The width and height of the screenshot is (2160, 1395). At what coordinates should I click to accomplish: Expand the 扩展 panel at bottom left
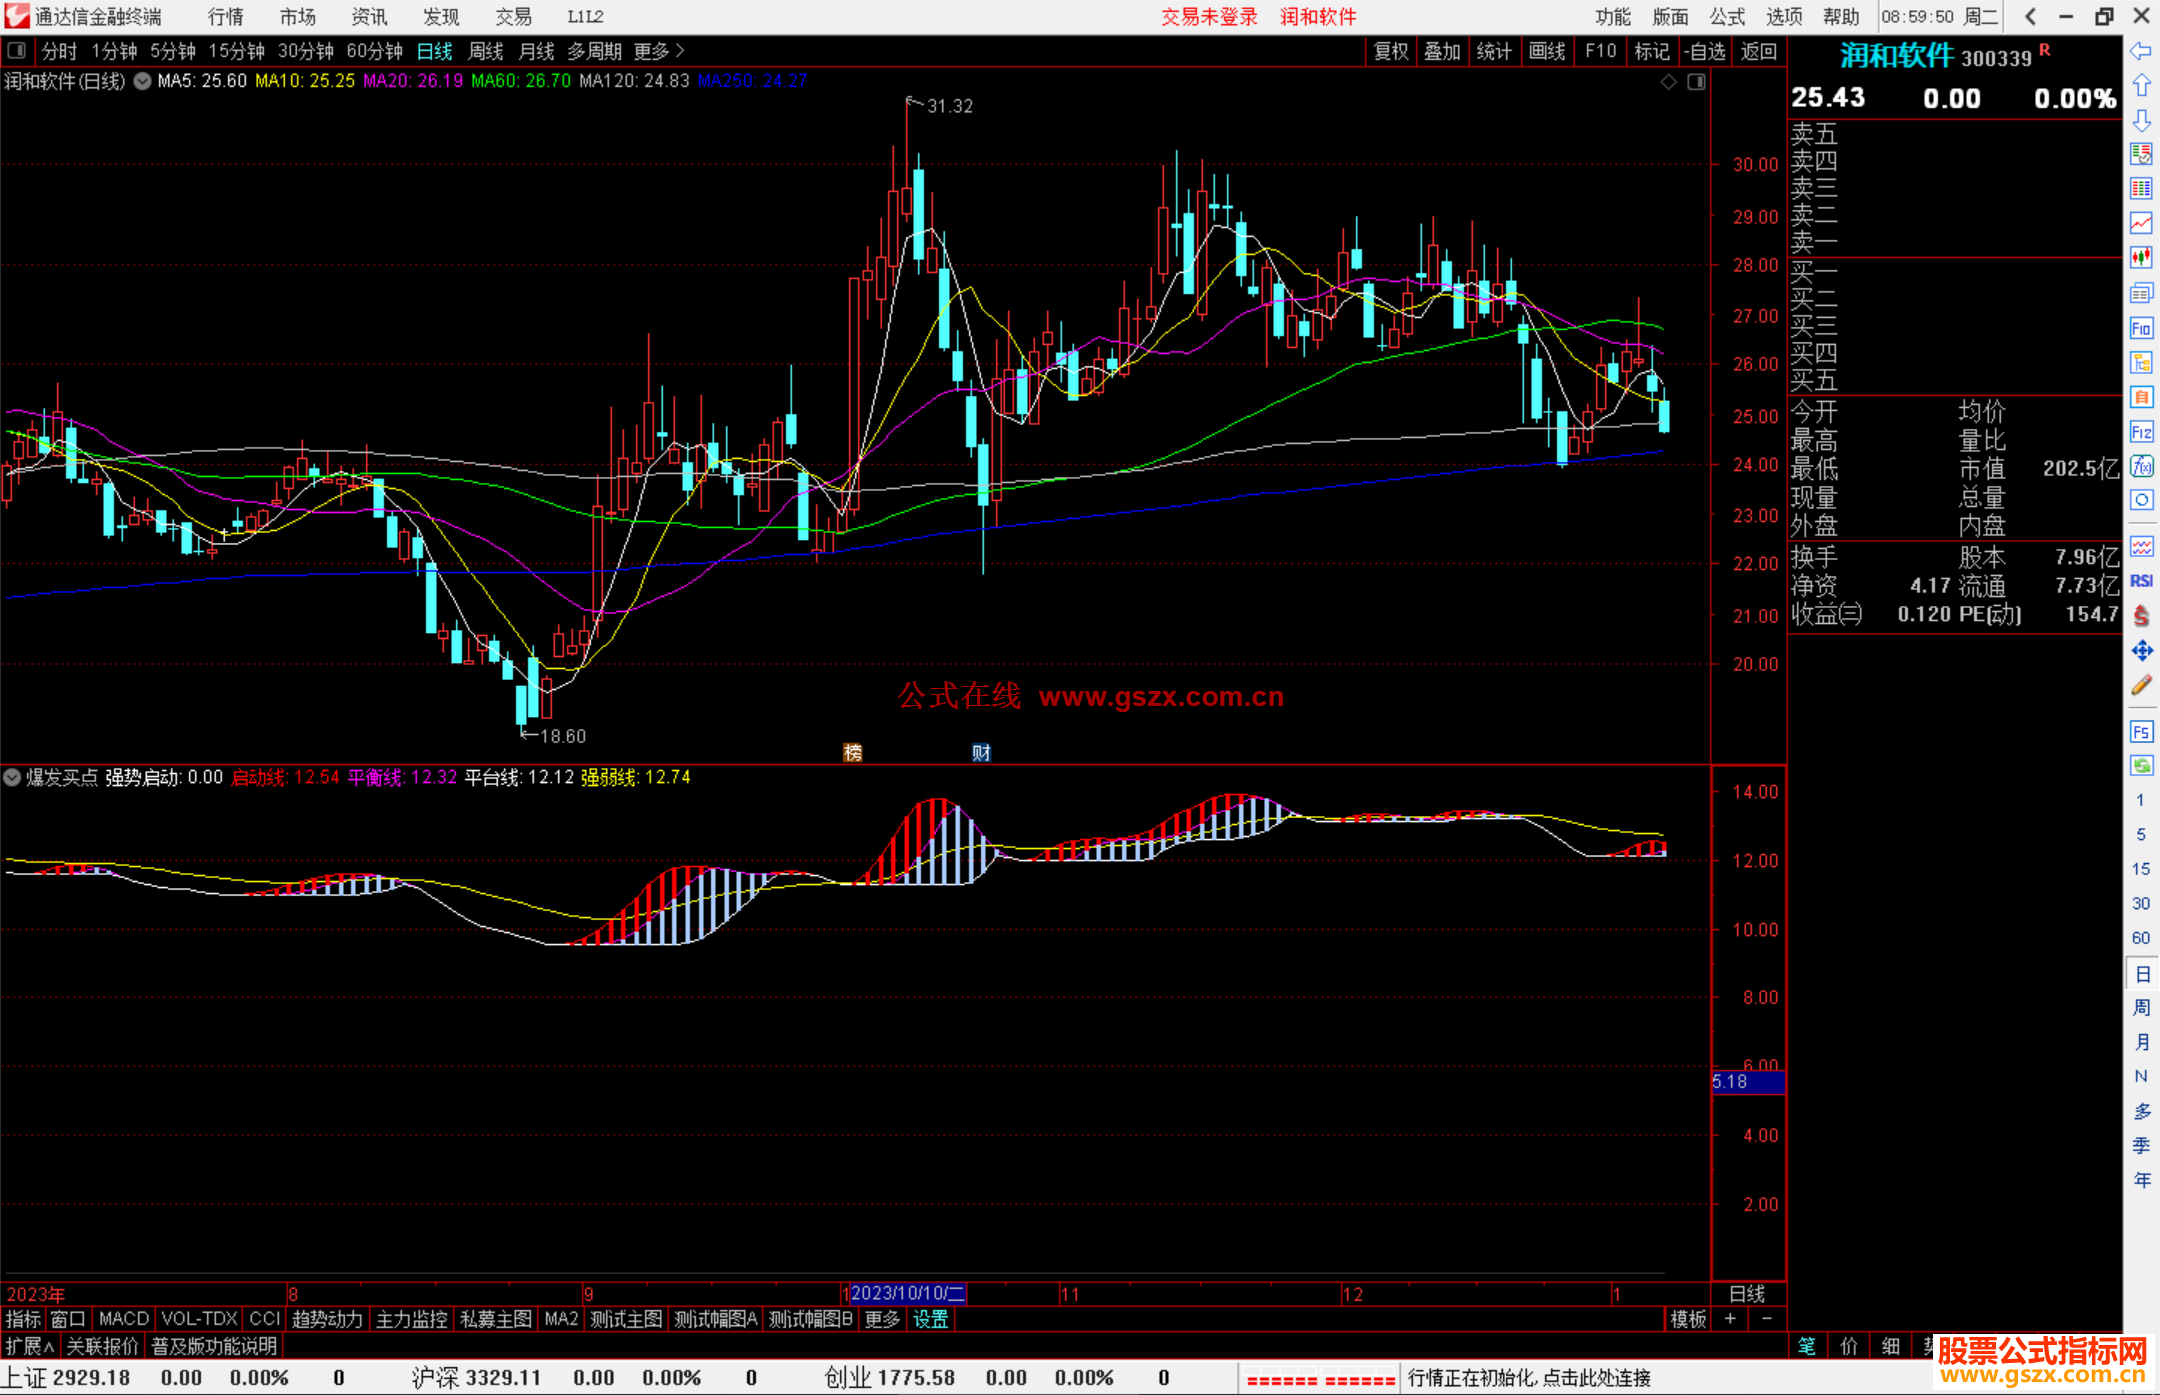click(x=30, y=1346)
